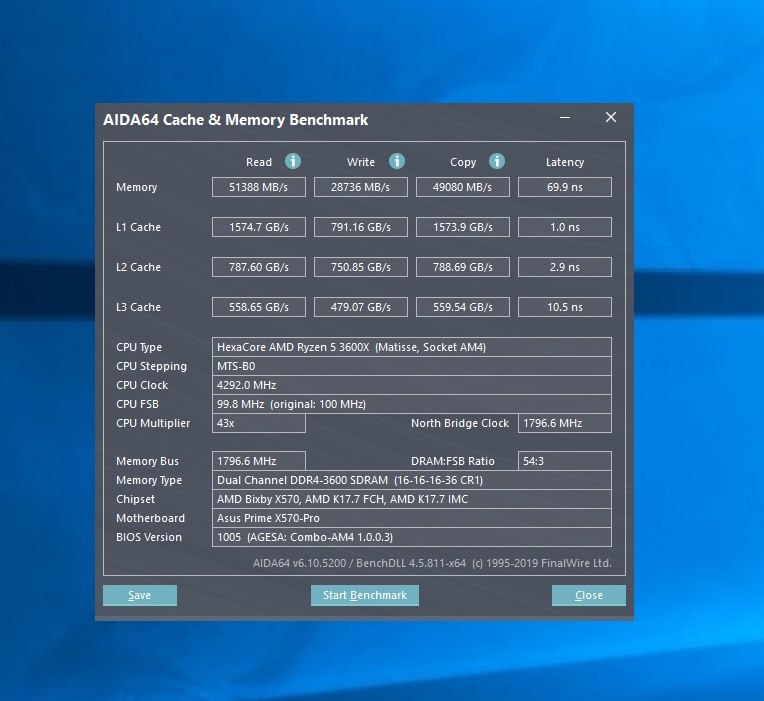The image size is (764, 701).
Task: Click the Close button at the bottom
Action: [589, 595]
